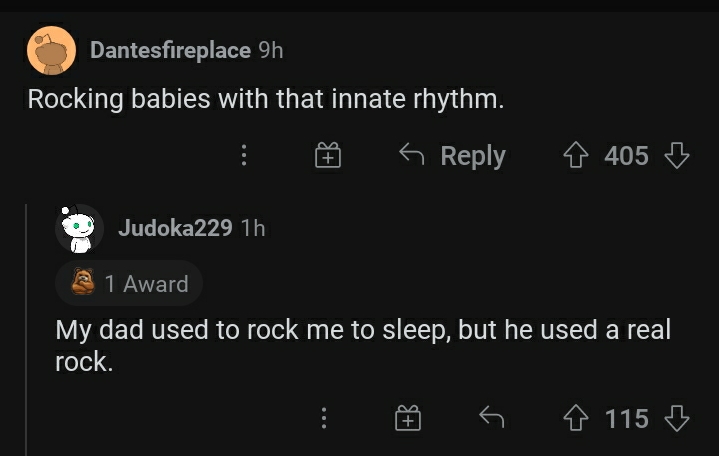Open Dantesfireplace's user profile

(x=170, y=50)
